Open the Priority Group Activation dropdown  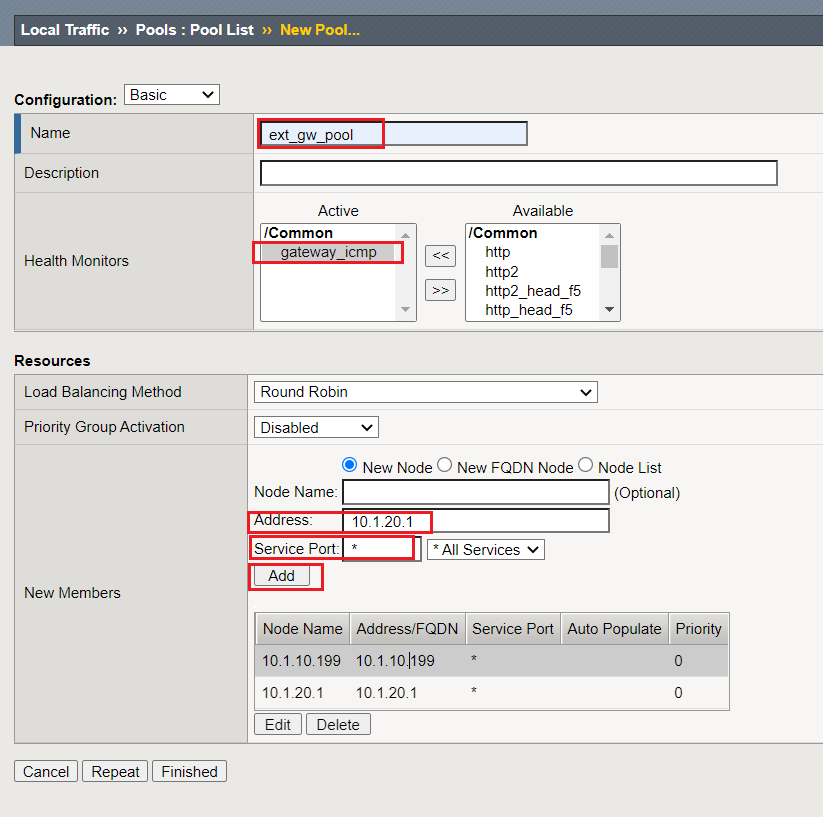click(x=316, y=427)
